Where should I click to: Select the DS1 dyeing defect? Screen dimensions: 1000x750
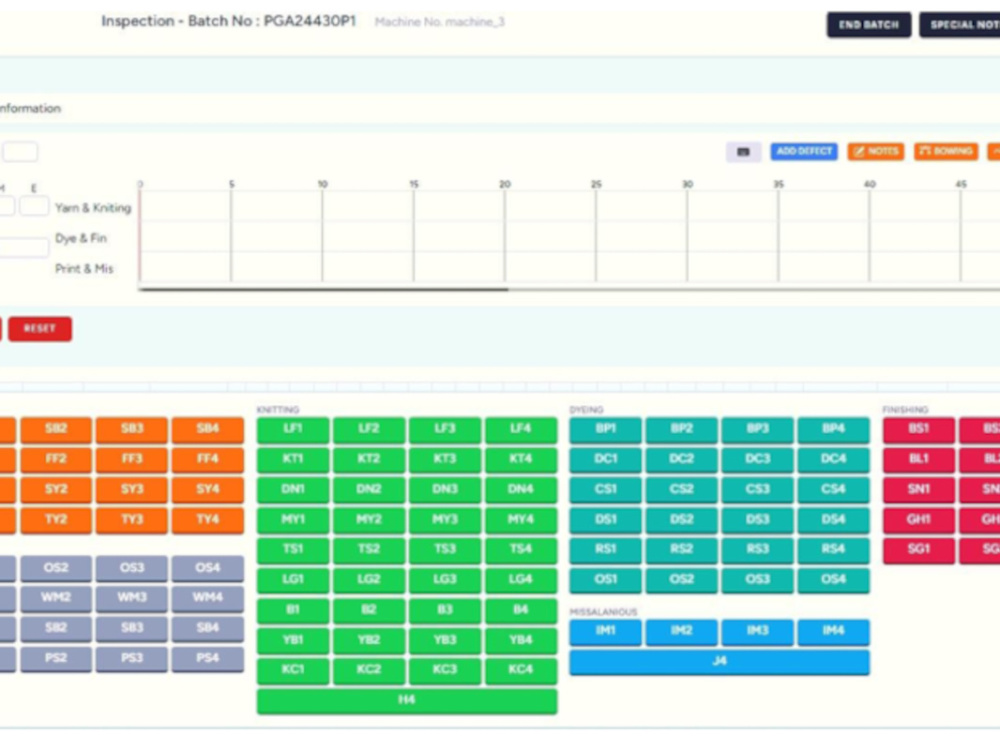(x=605, y=520)
